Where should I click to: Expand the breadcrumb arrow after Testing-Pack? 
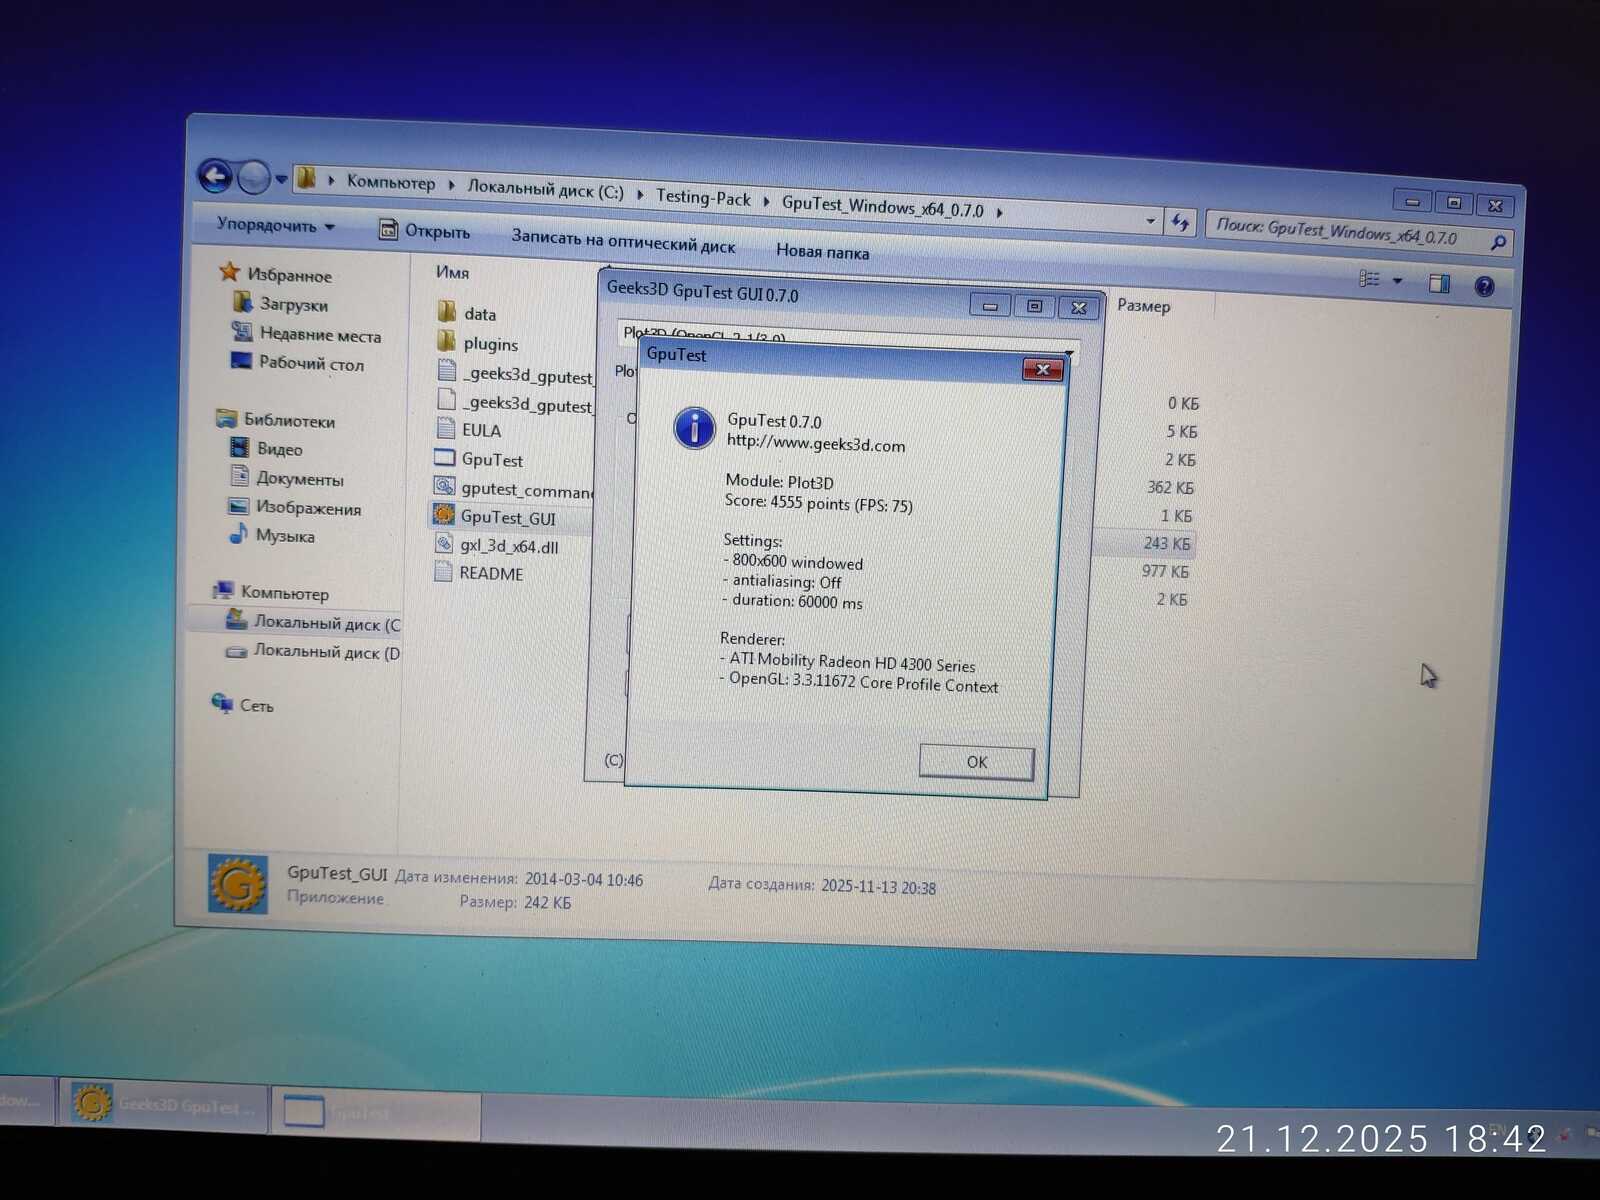click(x=766, y=201)
